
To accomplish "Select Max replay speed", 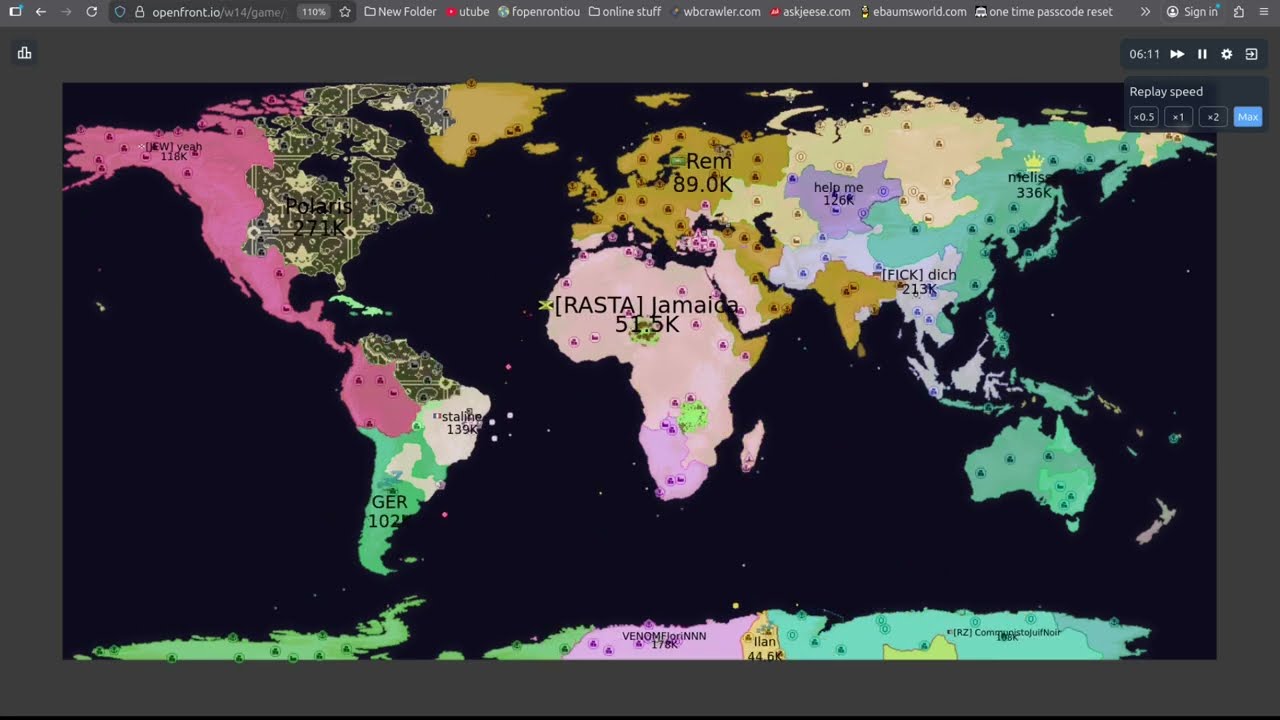I will point(1247,117).
